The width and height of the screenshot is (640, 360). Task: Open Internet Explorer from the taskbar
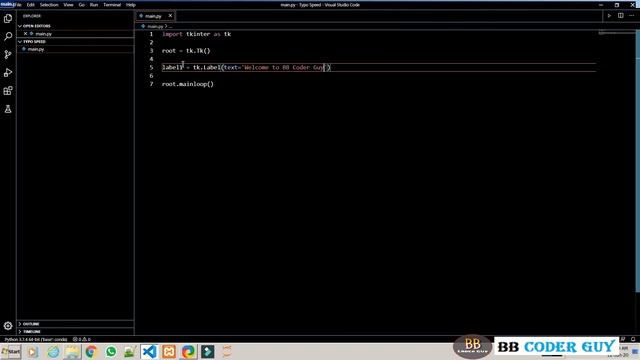pos(53,351)
